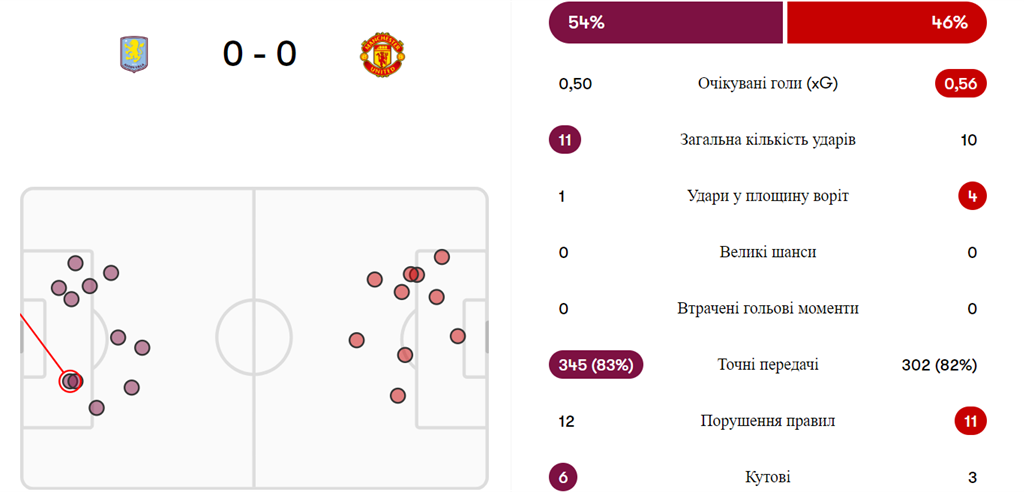The width and height of the screenshot is (1024, 492).
Task: Click the 46% possession bar segment
Action: click(x=886, y=23)
